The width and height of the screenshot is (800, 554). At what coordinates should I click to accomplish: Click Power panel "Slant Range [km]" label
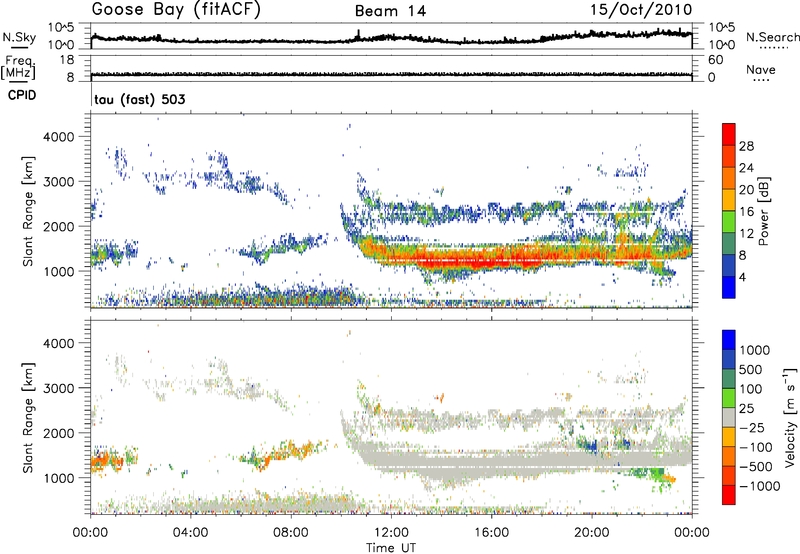tap(28, 211)
